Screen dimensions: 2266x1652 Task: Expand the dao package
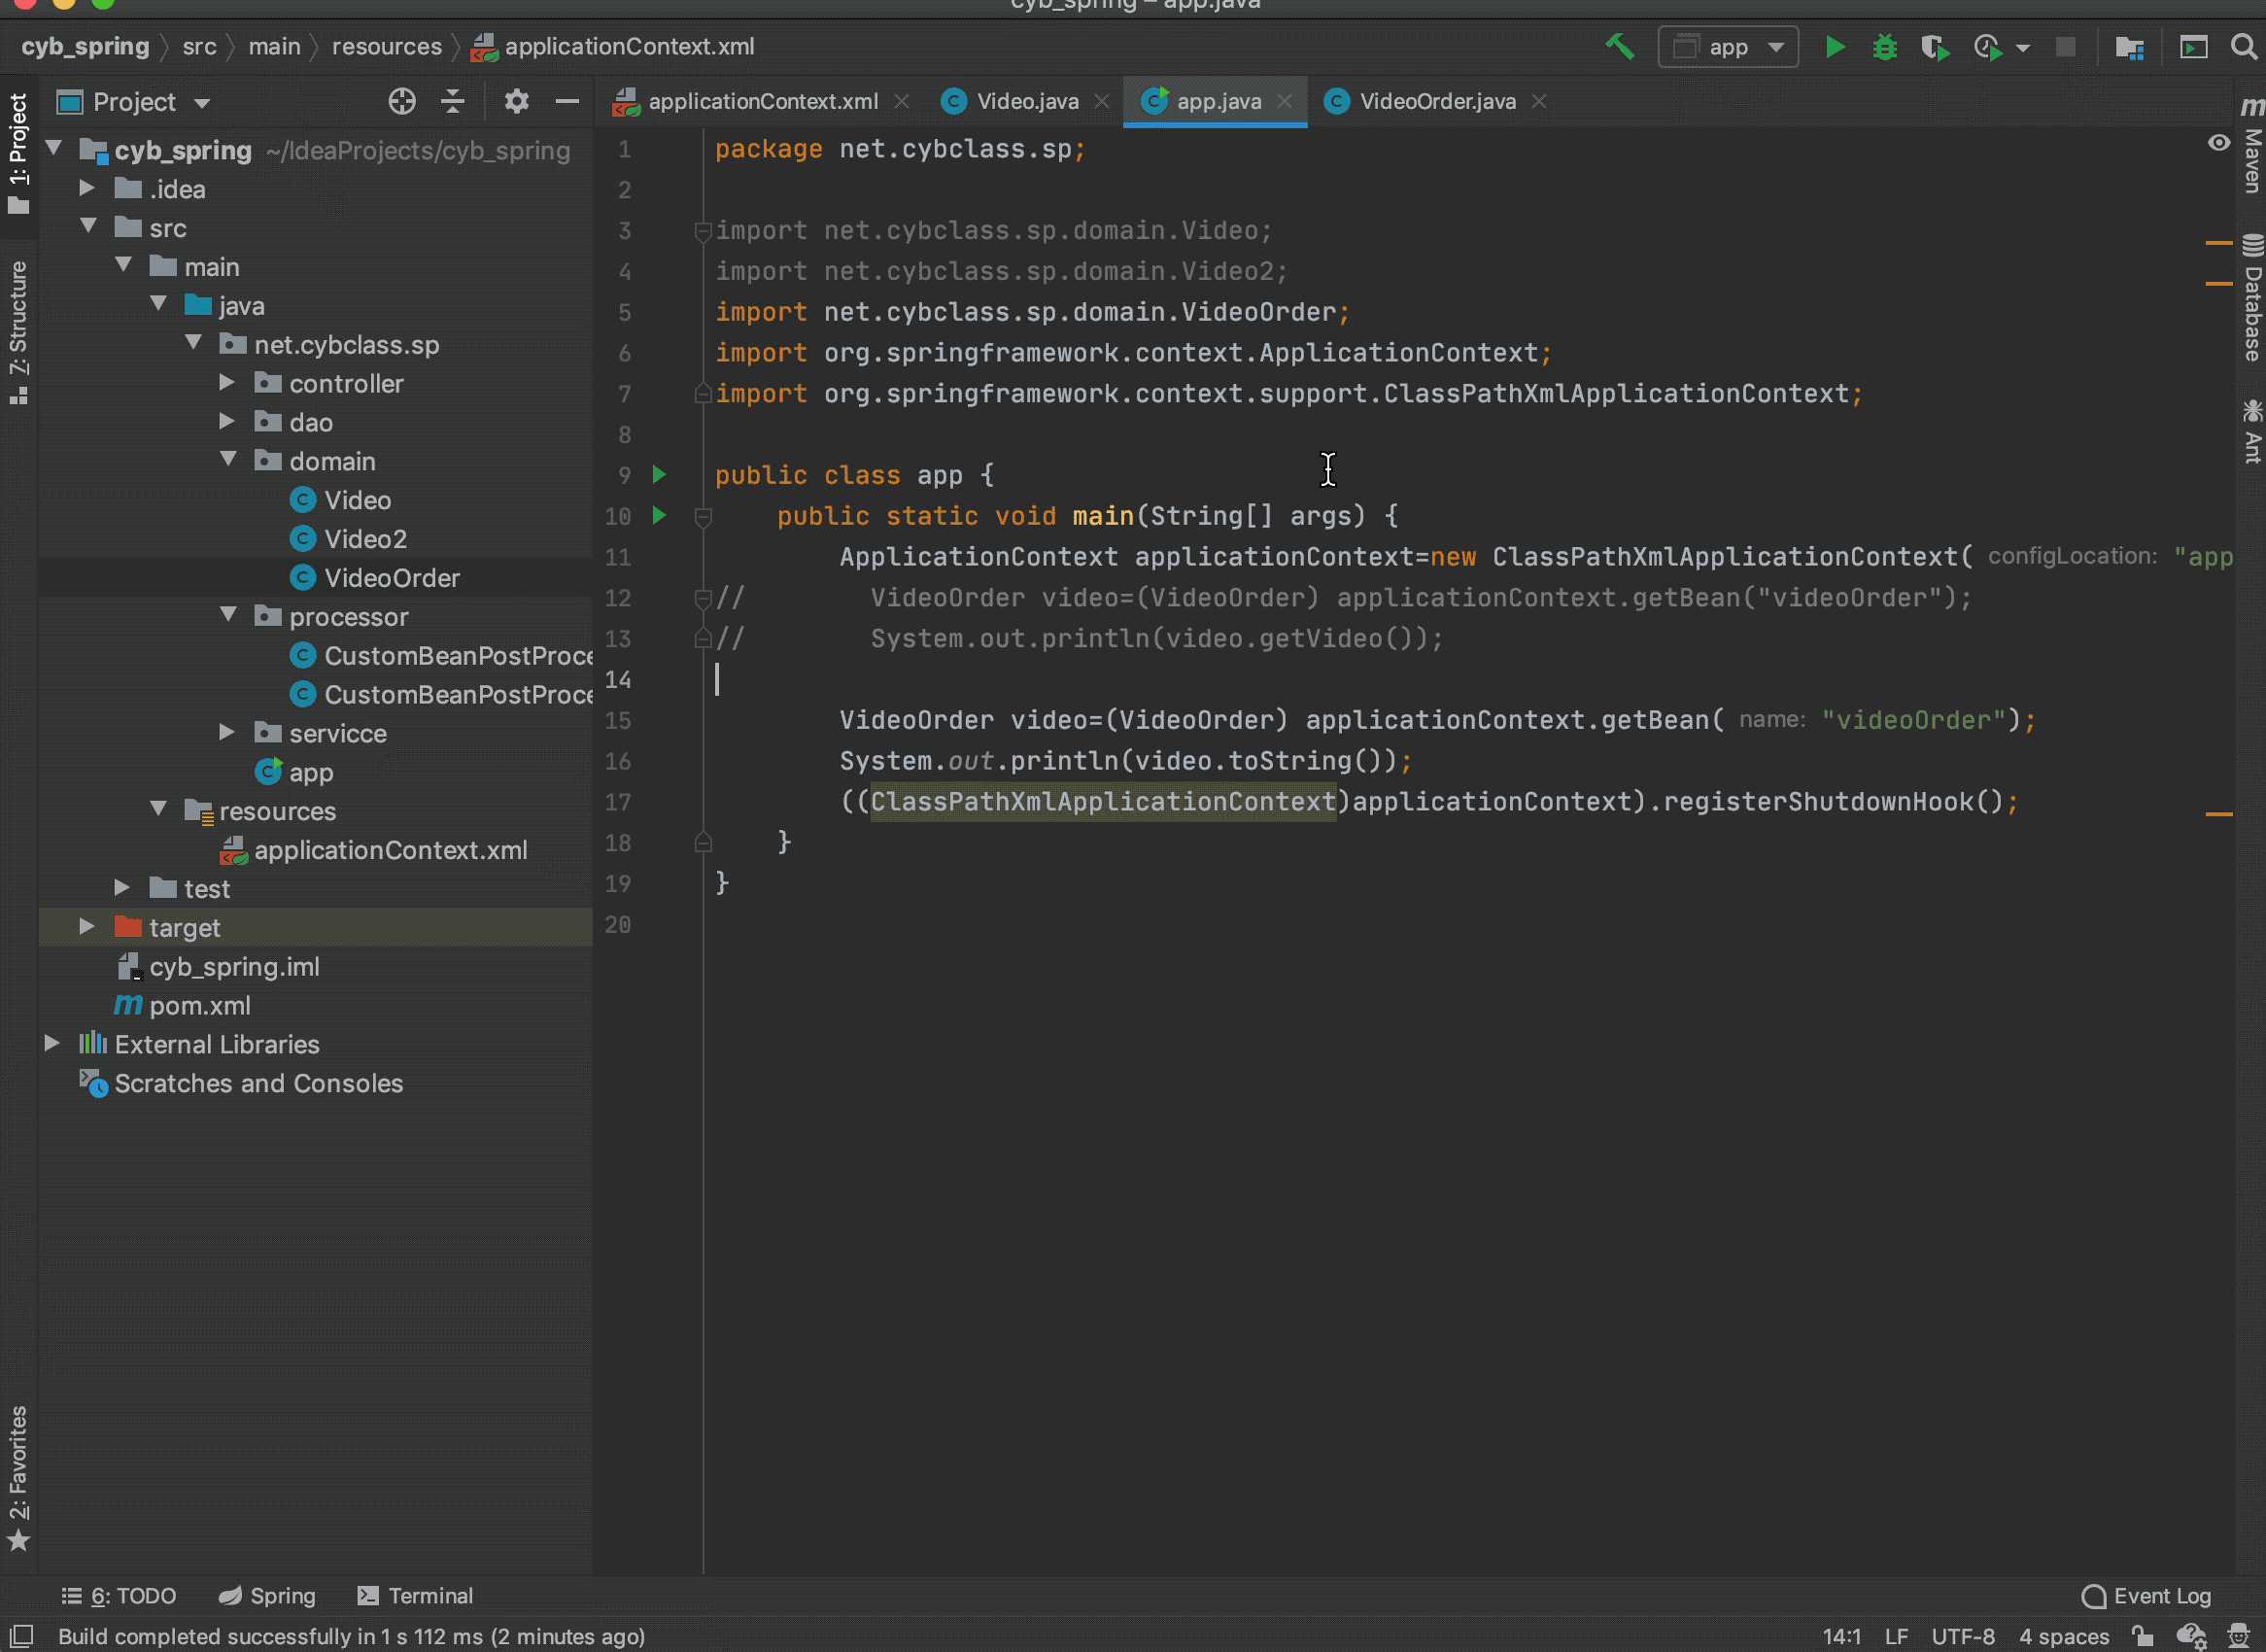(x=227, y=421)
